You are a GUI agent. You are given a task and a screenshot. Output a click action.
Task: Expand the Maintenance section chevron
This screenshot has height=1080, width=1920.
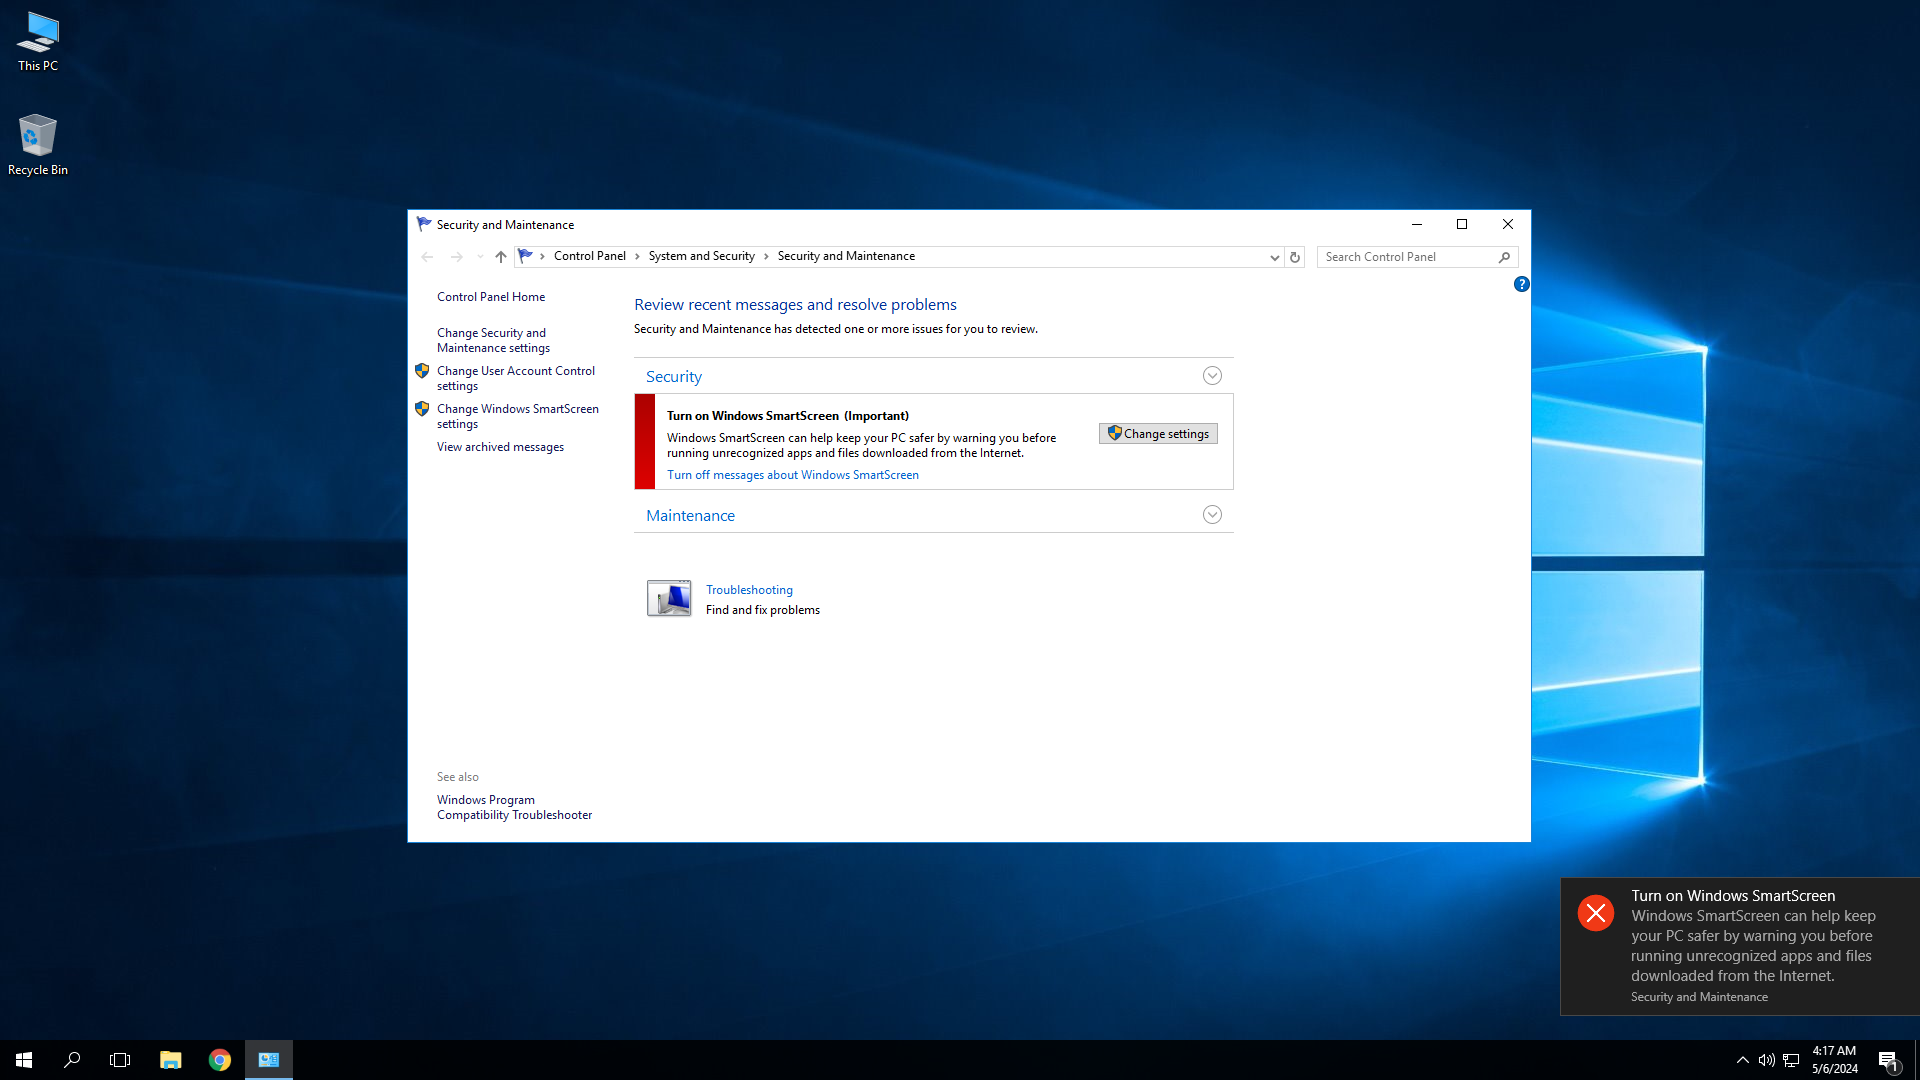[1212, 515]
